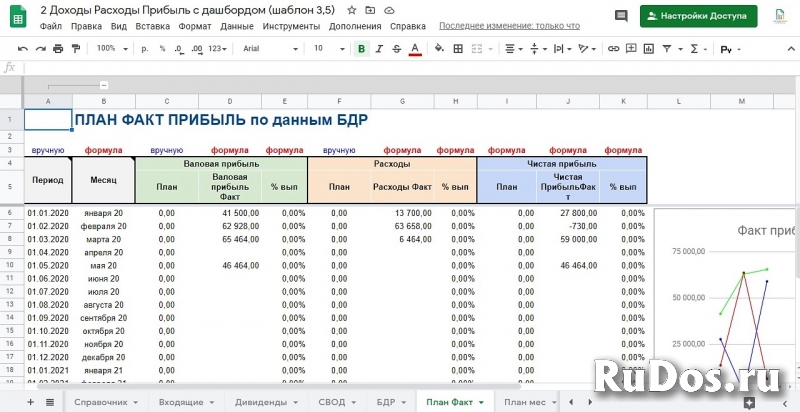Toggle italic formatting
The height and width of the screenshot is (412, 800).
click(x=379, y=48)
